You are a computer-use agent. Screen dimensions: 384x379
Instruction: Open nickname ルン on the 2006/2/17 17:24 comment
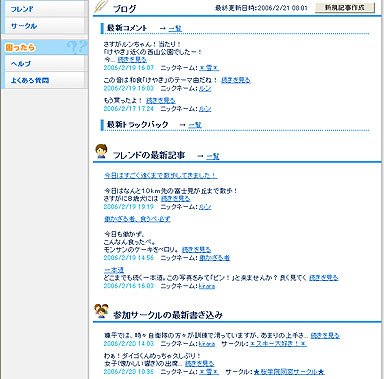pos(205,109)
